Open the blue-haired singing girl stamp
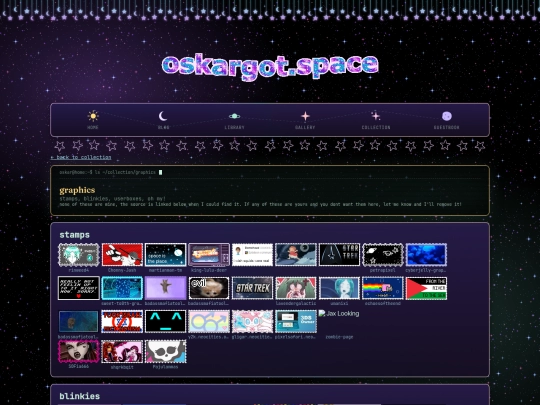 click(x=339, y=288)
